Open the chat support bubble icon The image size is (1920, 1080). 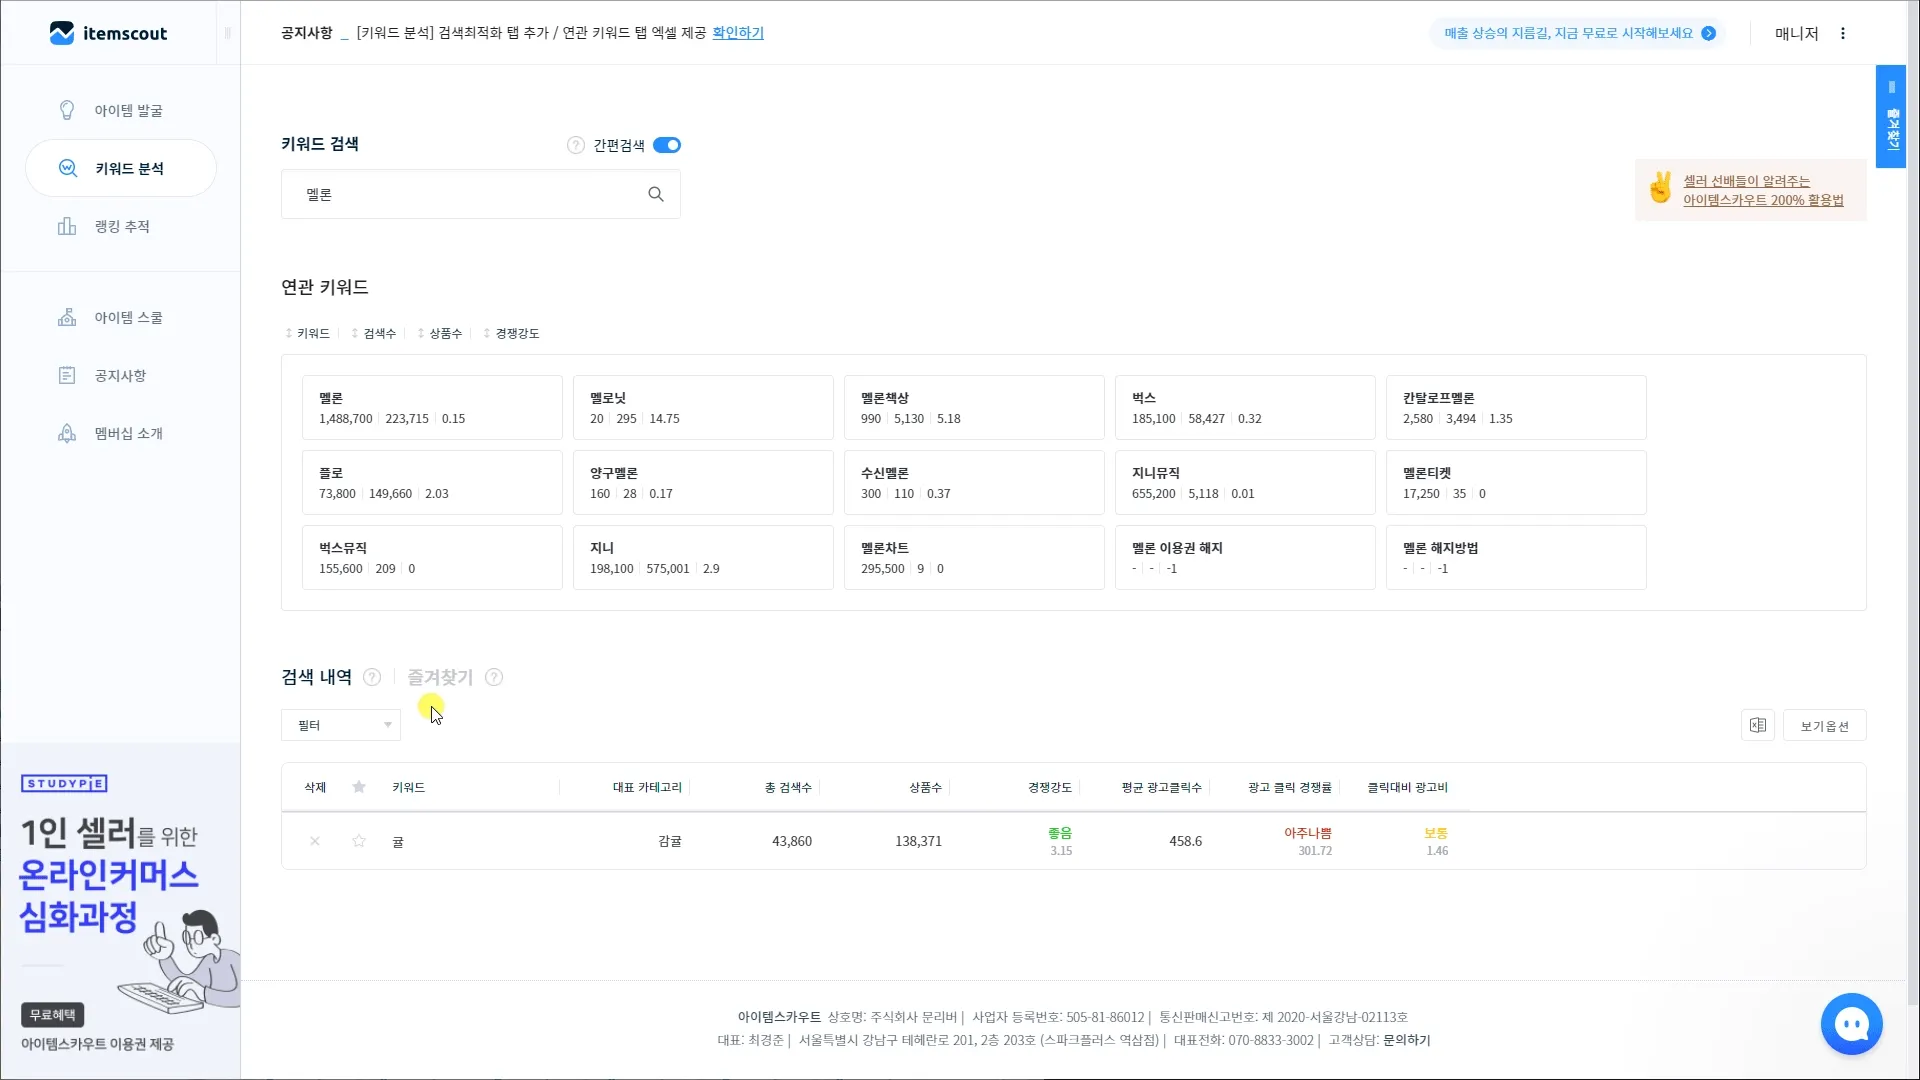[x=1851, y=1024]
